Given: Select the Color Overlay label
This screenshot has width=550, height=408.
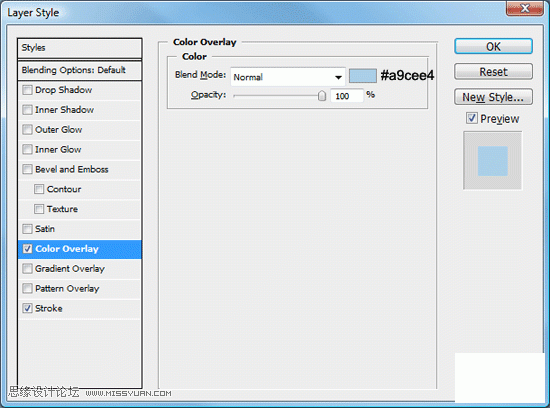Looking at the screenshot, I should point(67,249).
